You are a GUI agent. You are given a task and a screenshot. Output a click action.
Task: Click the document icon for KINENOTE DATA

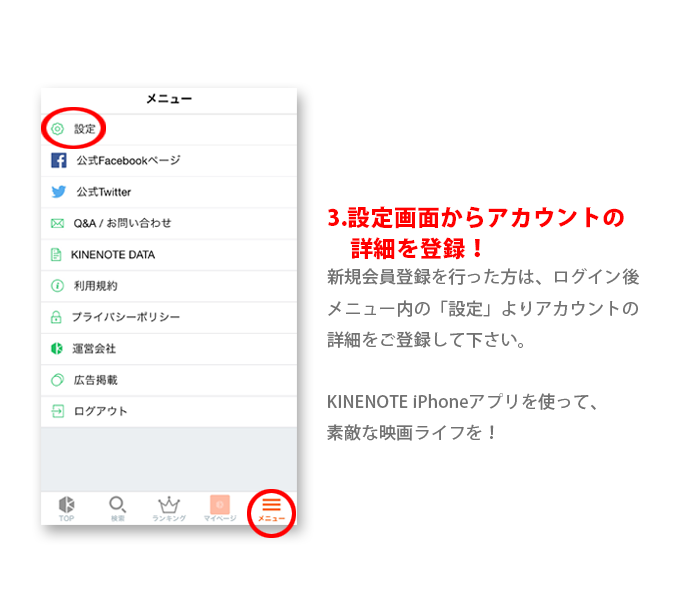[x=56, y=255]
